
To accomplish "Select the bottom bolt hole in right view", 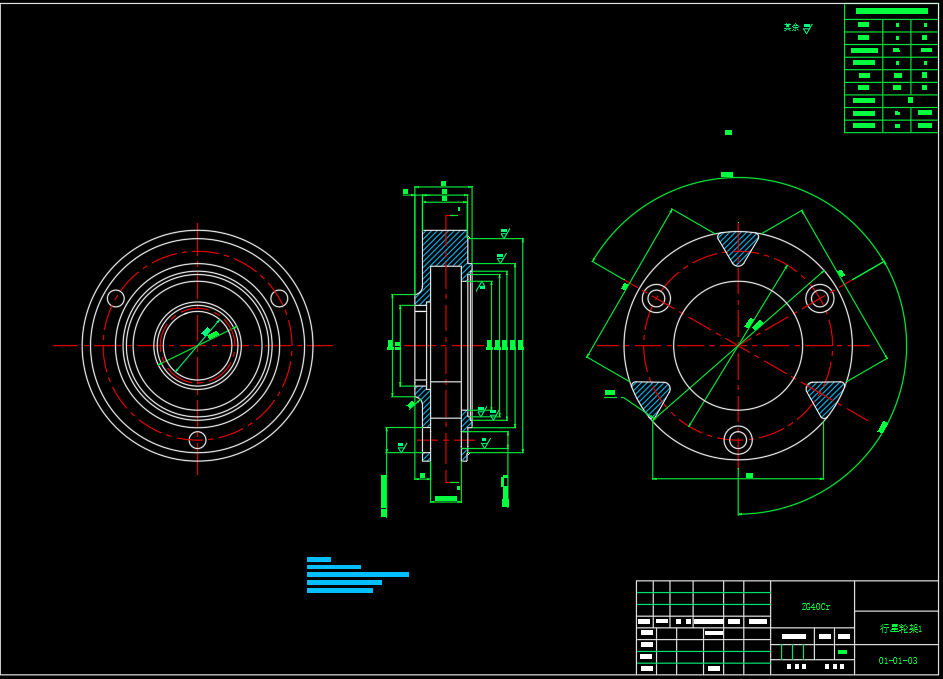I will click(x=738, y=439).
